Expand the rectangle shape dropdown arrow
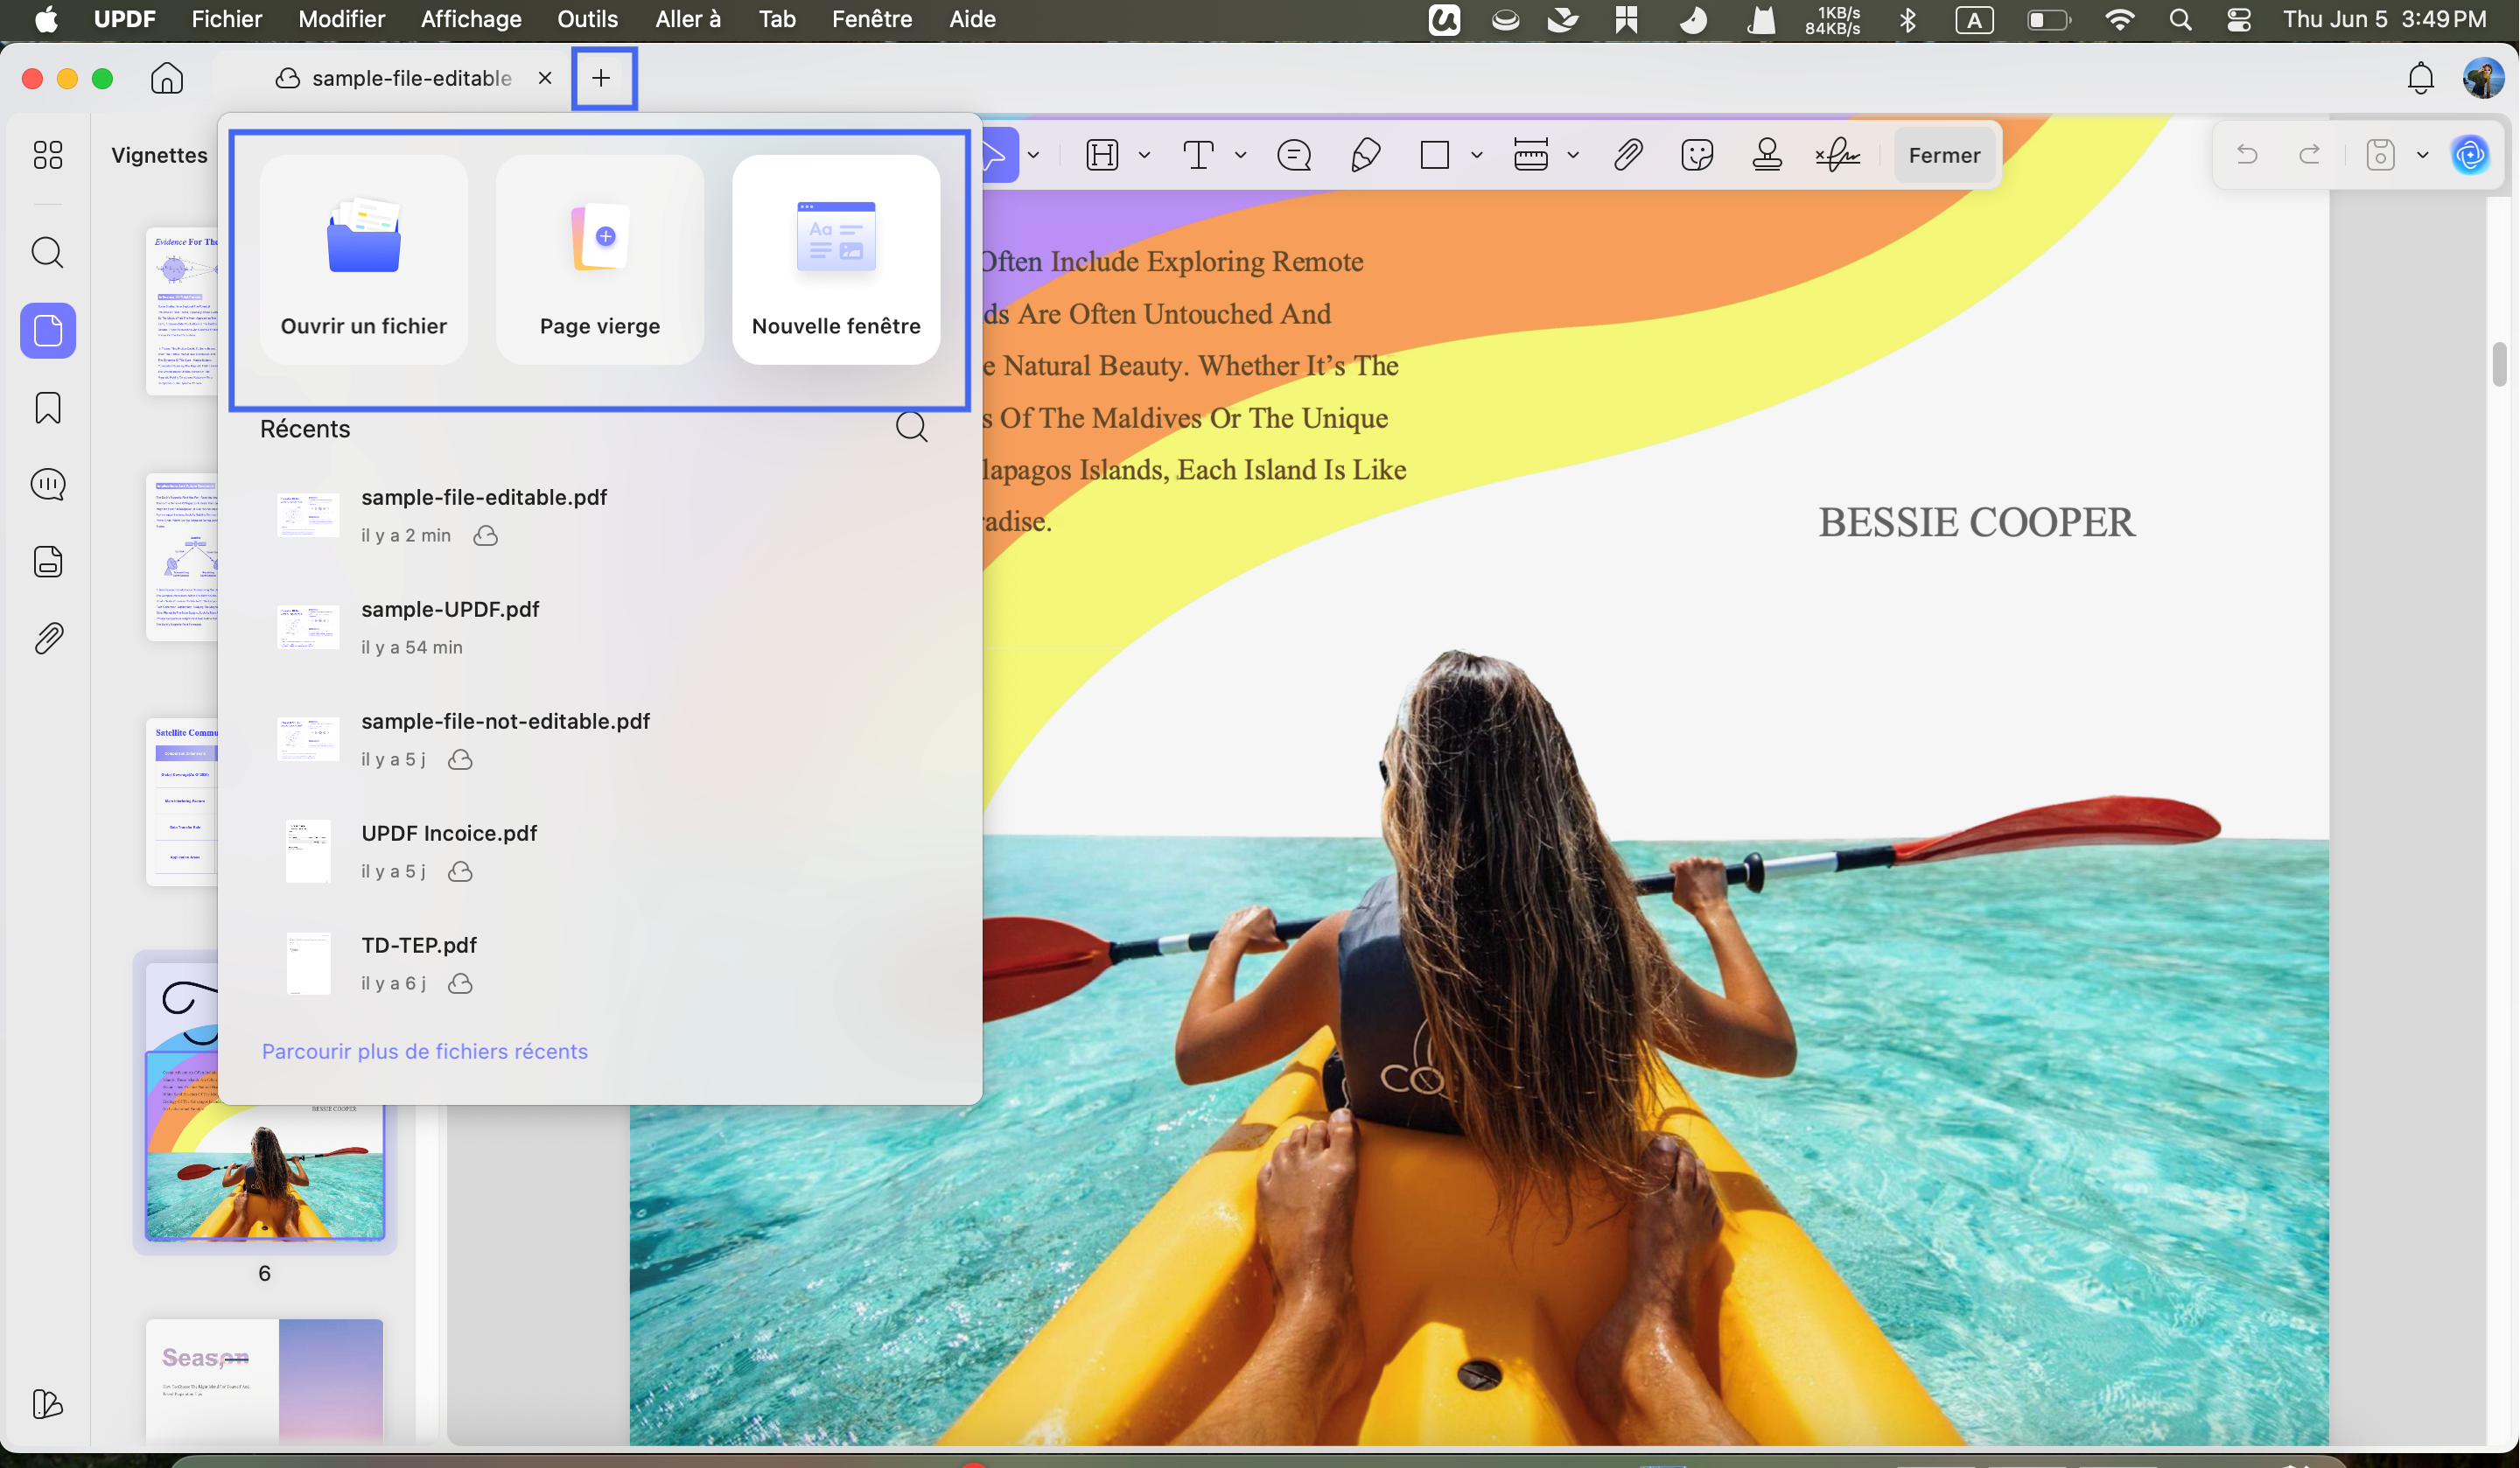The image size is (2520, 1468). click(x=1476, y=155)
